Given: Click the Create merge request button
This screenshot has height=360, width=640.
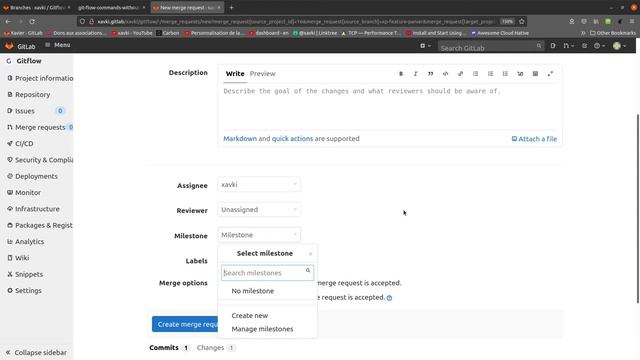Looking at the screenshot, I should pos(185,324).
